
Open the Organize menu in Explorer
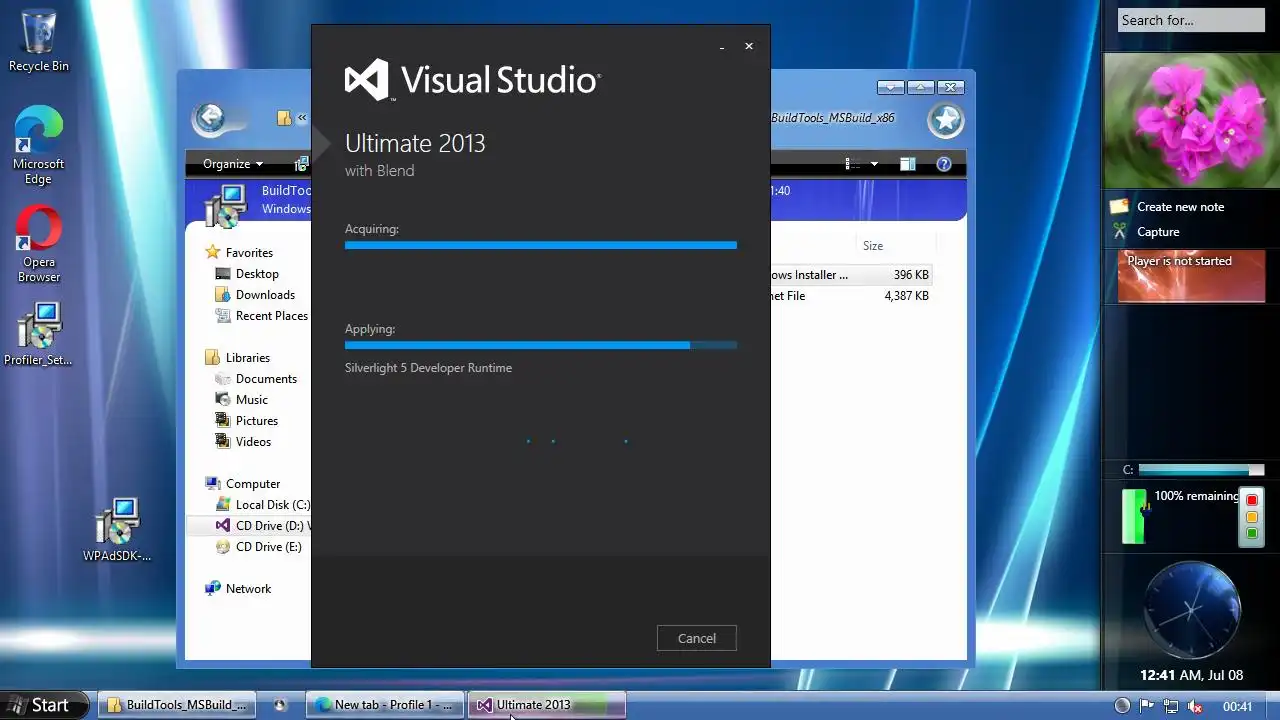[233, 164]
